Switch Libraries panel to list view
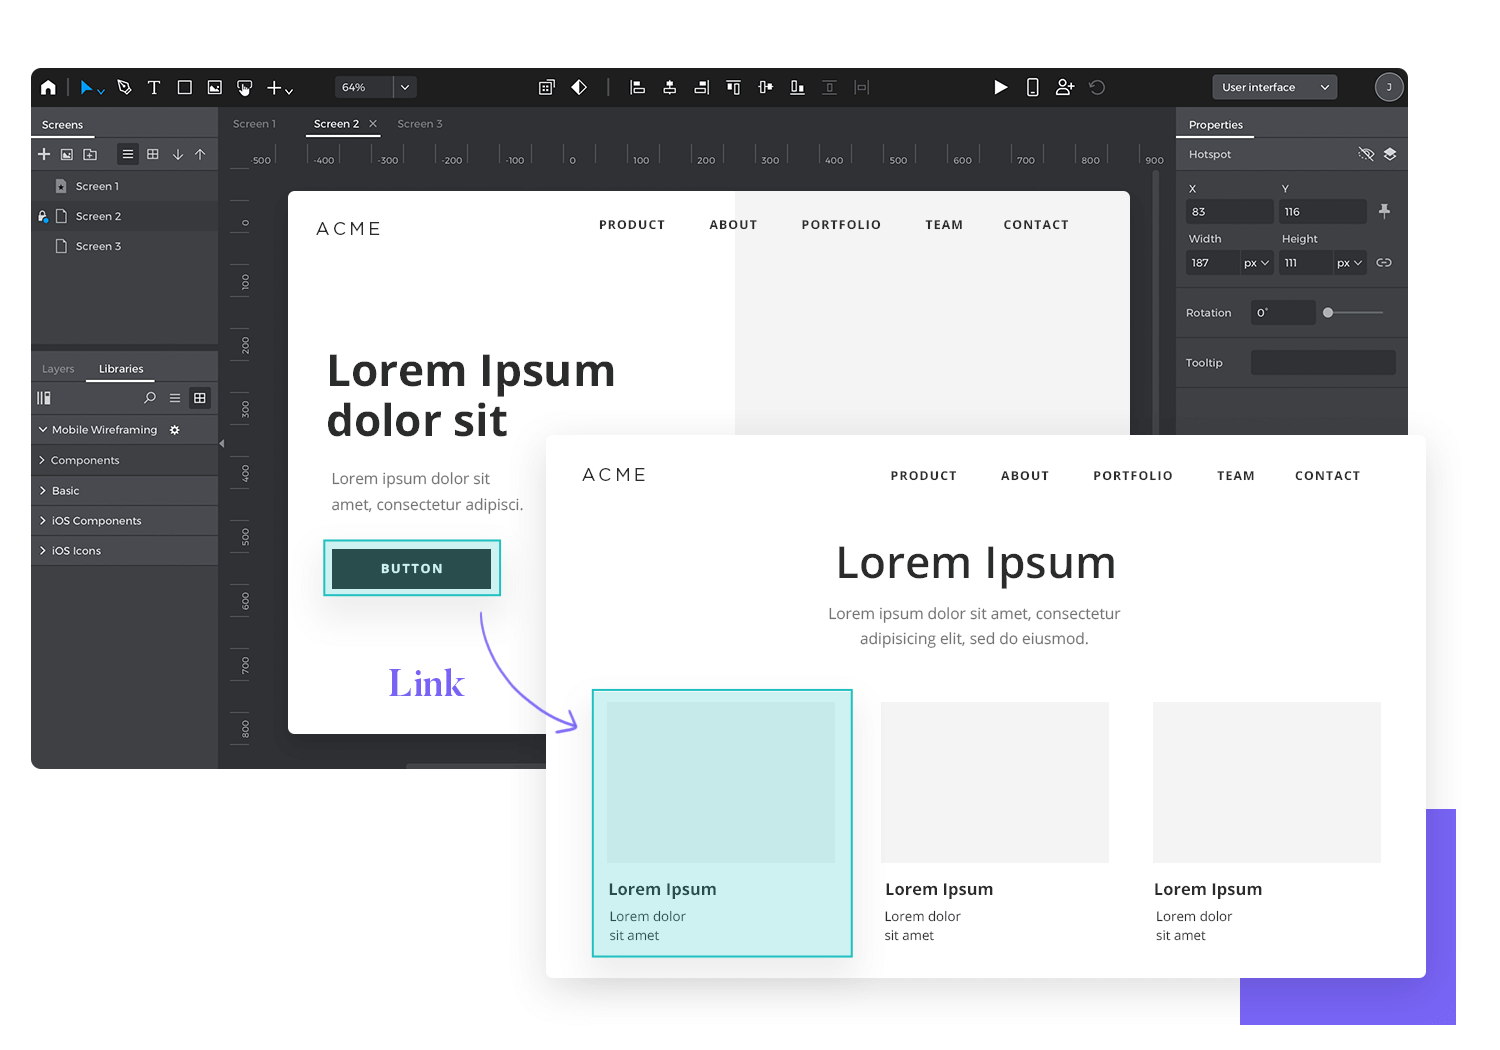 coord(175,398)
